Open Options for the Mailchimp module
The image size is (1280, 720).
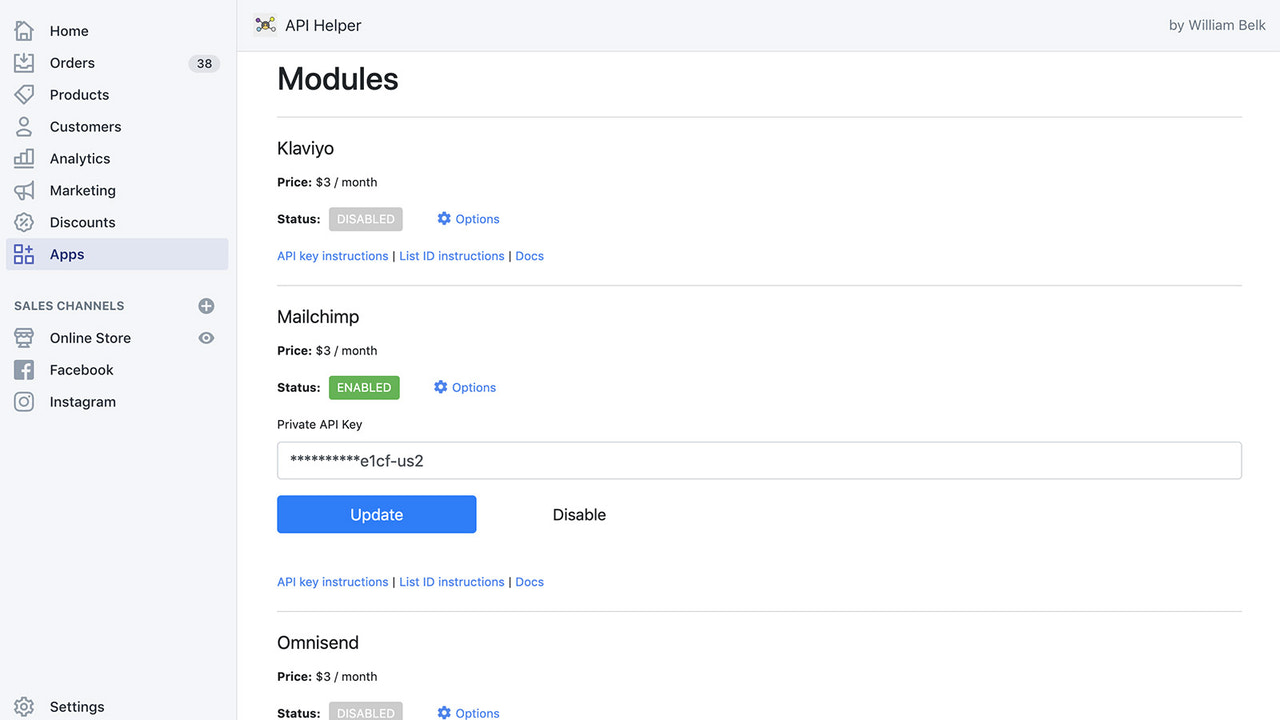pos(464,387)
